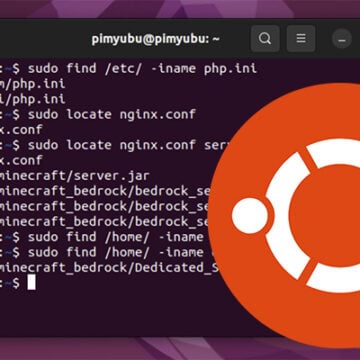Click the command 'sudo find /etc/ -iname php.ini'
This screenshot has height=360, width=360.
pyautogui.click(x=142, y=69)
